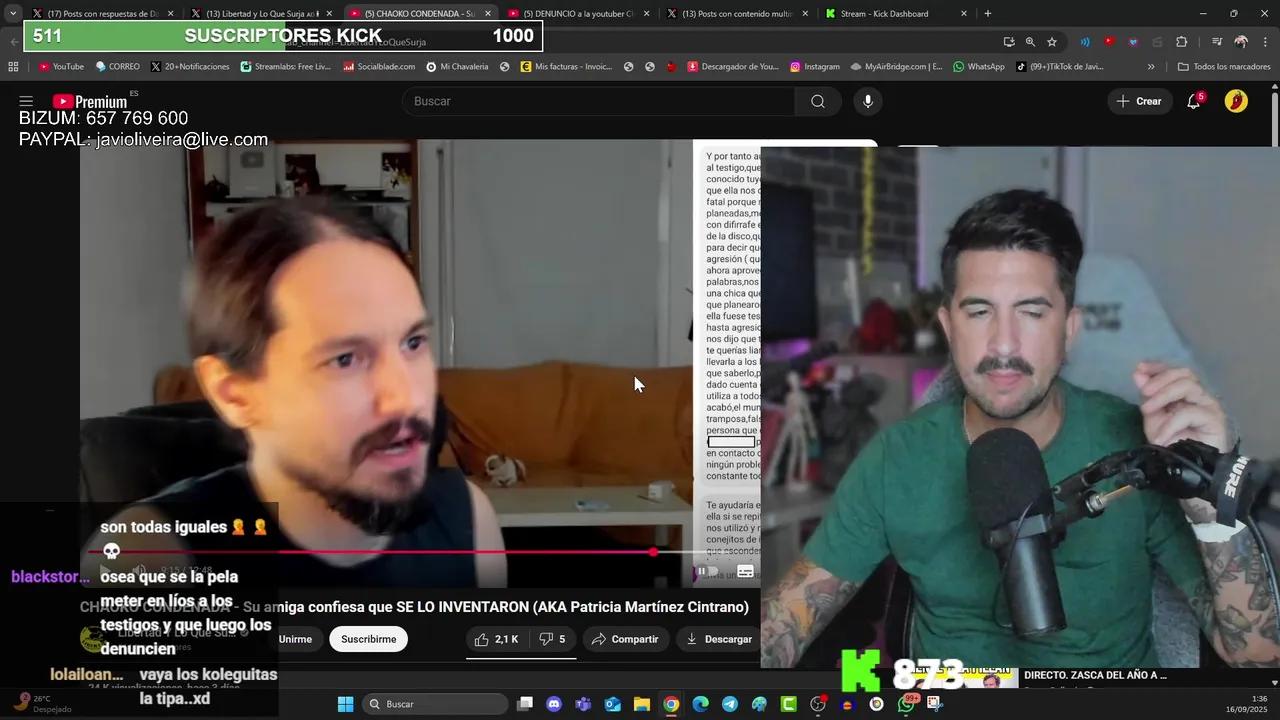This screenshot has width=1280, height=720.
Task: Open the YouTube account avatar menu
Action: [x=1236, y=101]
